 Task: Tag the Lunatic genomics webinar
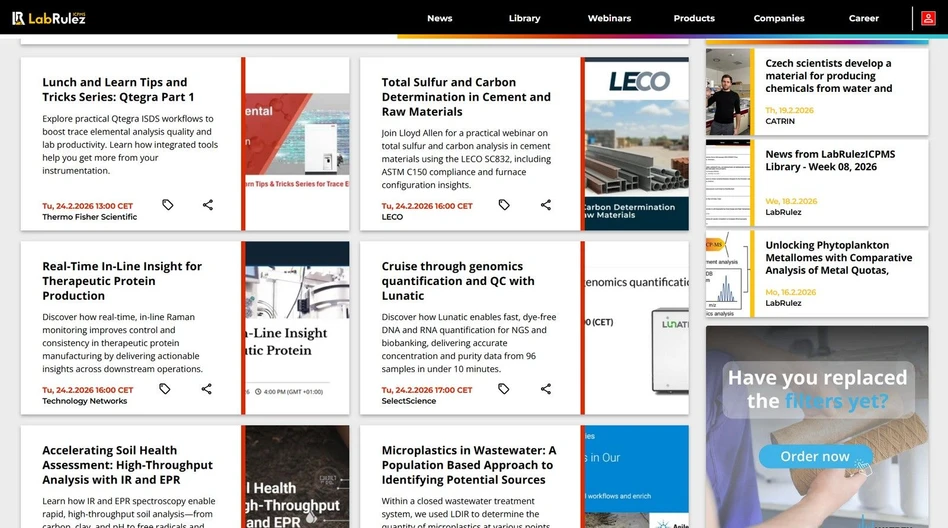pos(503,389)
